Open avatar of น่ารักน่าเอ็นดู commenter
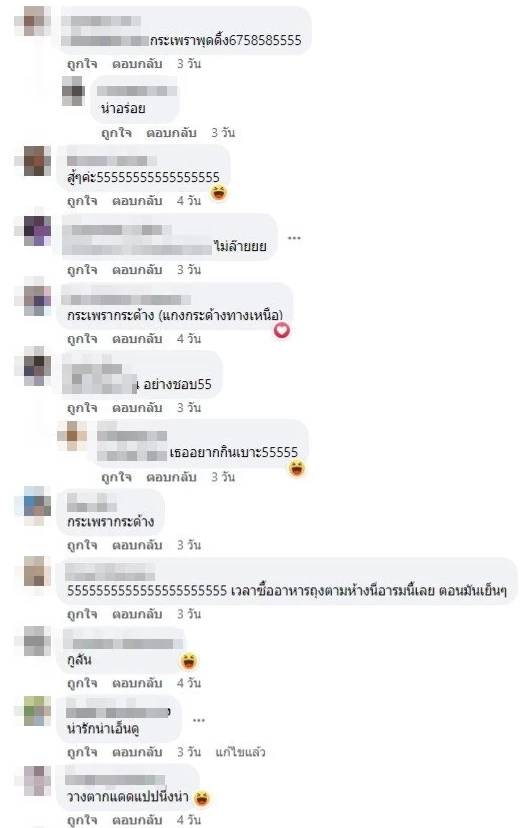The width and height of the screenshot is (530, 828). point(37,711)
